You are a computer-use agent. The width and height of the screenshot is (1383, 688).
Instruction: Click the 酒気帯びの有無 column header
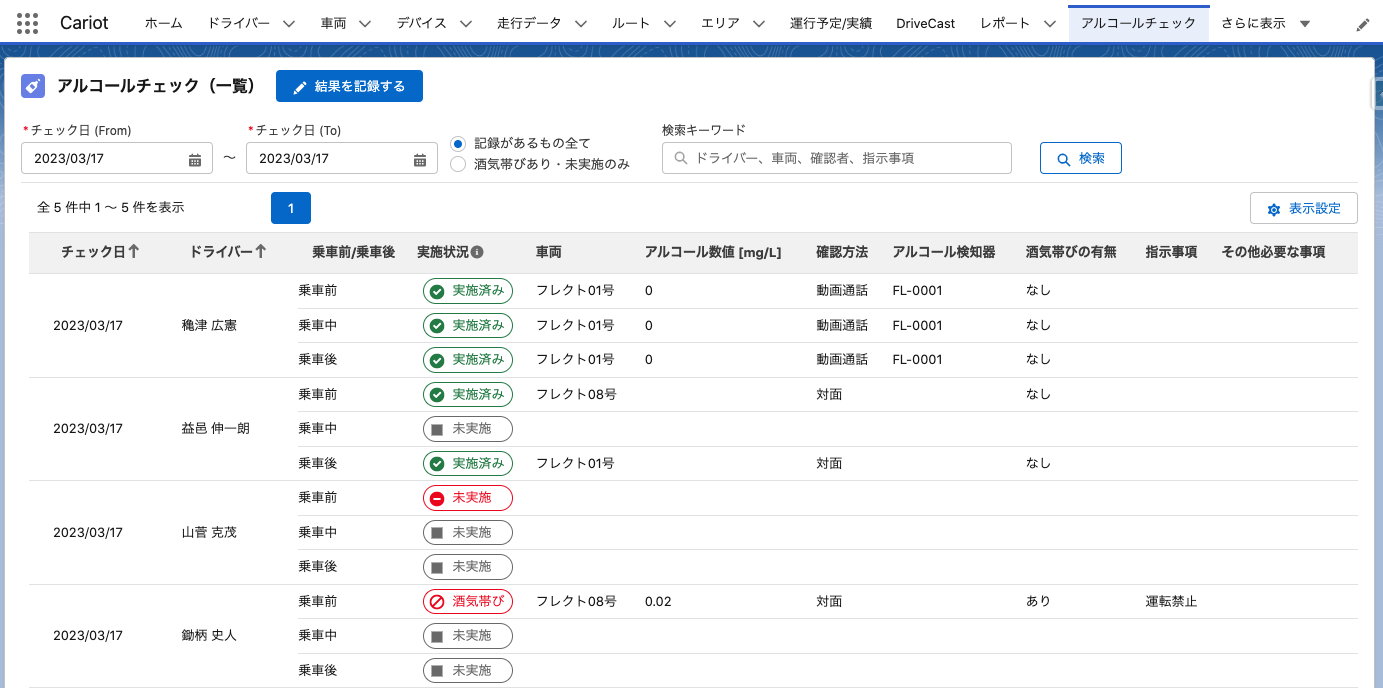[1071, 252]
